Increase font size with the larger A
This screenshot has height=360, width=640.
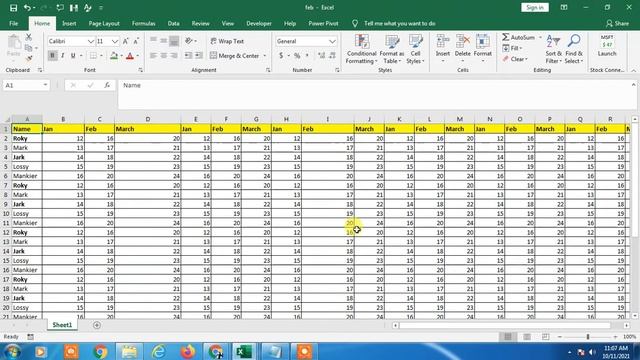tap(126, 41)
